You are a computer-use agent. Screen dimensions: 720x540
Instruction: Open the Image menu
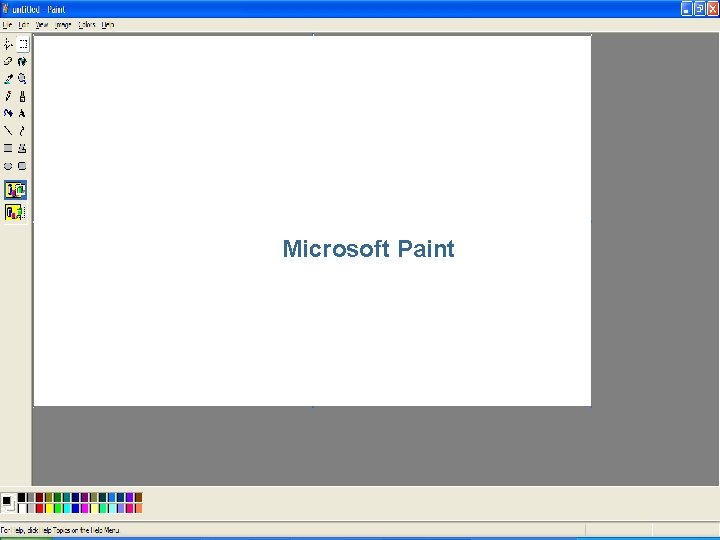[63, 25]
